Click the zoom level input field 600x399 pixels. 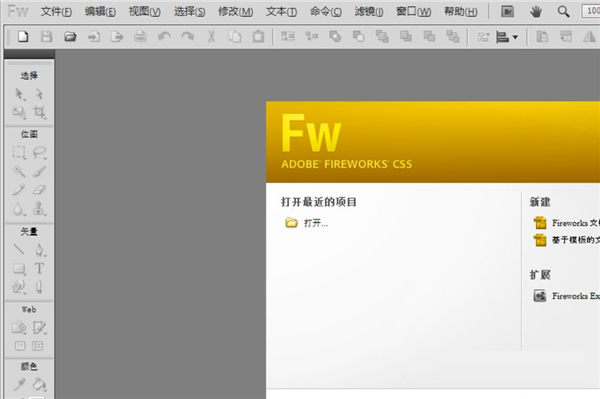(591, 11)
